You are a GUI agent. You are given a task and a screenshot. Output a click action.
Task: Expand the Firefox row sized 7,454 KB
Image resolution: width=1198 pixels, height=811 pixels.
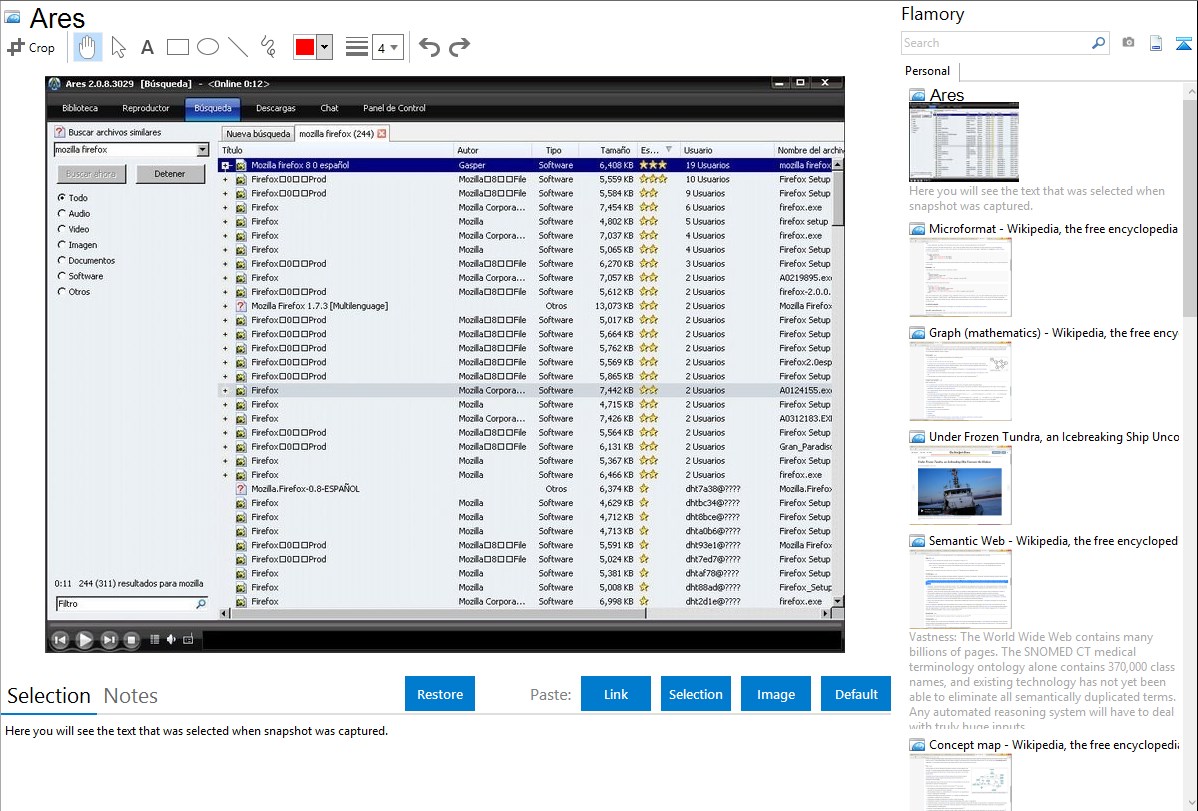tap(225, 208)
